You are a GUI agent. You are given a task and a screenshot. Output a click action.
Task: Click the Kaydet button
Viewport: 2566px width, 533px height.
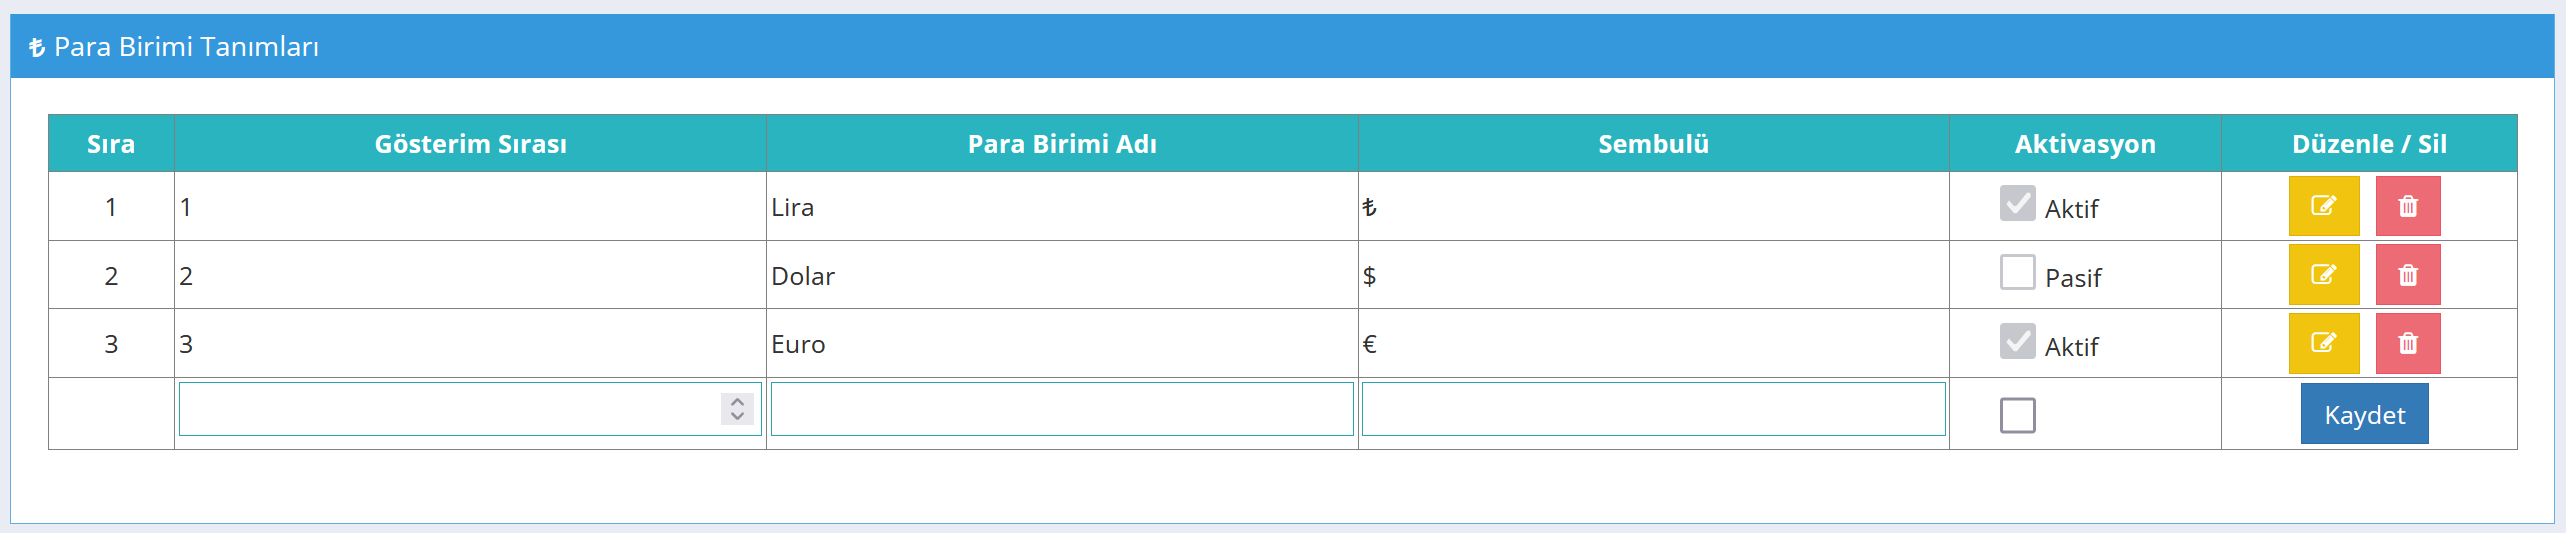click(2364, 414)
